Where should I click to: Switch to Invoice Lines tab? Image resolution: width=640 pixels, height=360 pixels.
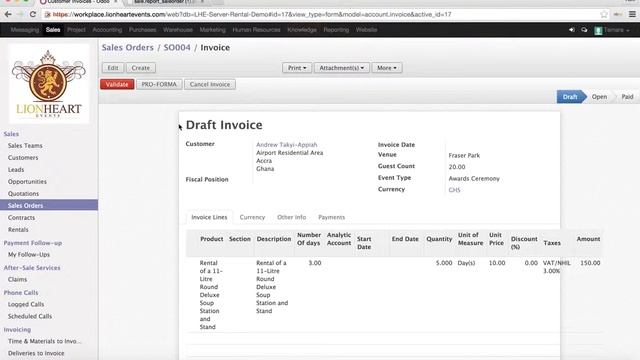209,217
